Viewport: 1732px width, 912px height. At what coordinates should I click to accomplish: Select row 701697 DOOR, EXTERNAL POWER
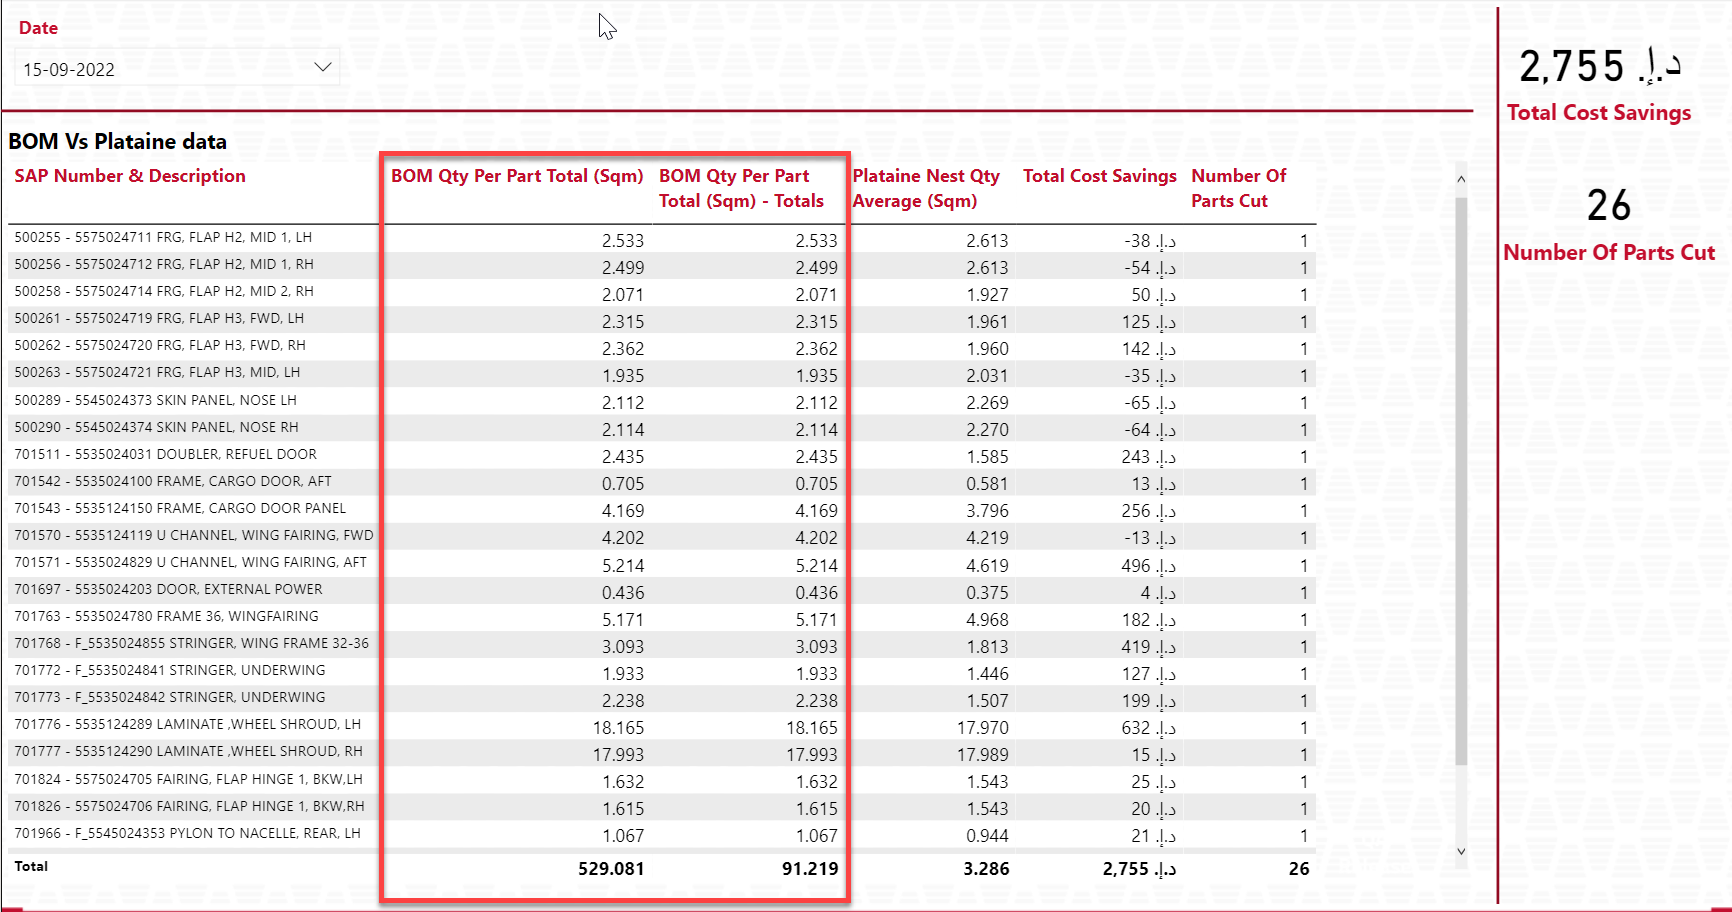[168, 589]
